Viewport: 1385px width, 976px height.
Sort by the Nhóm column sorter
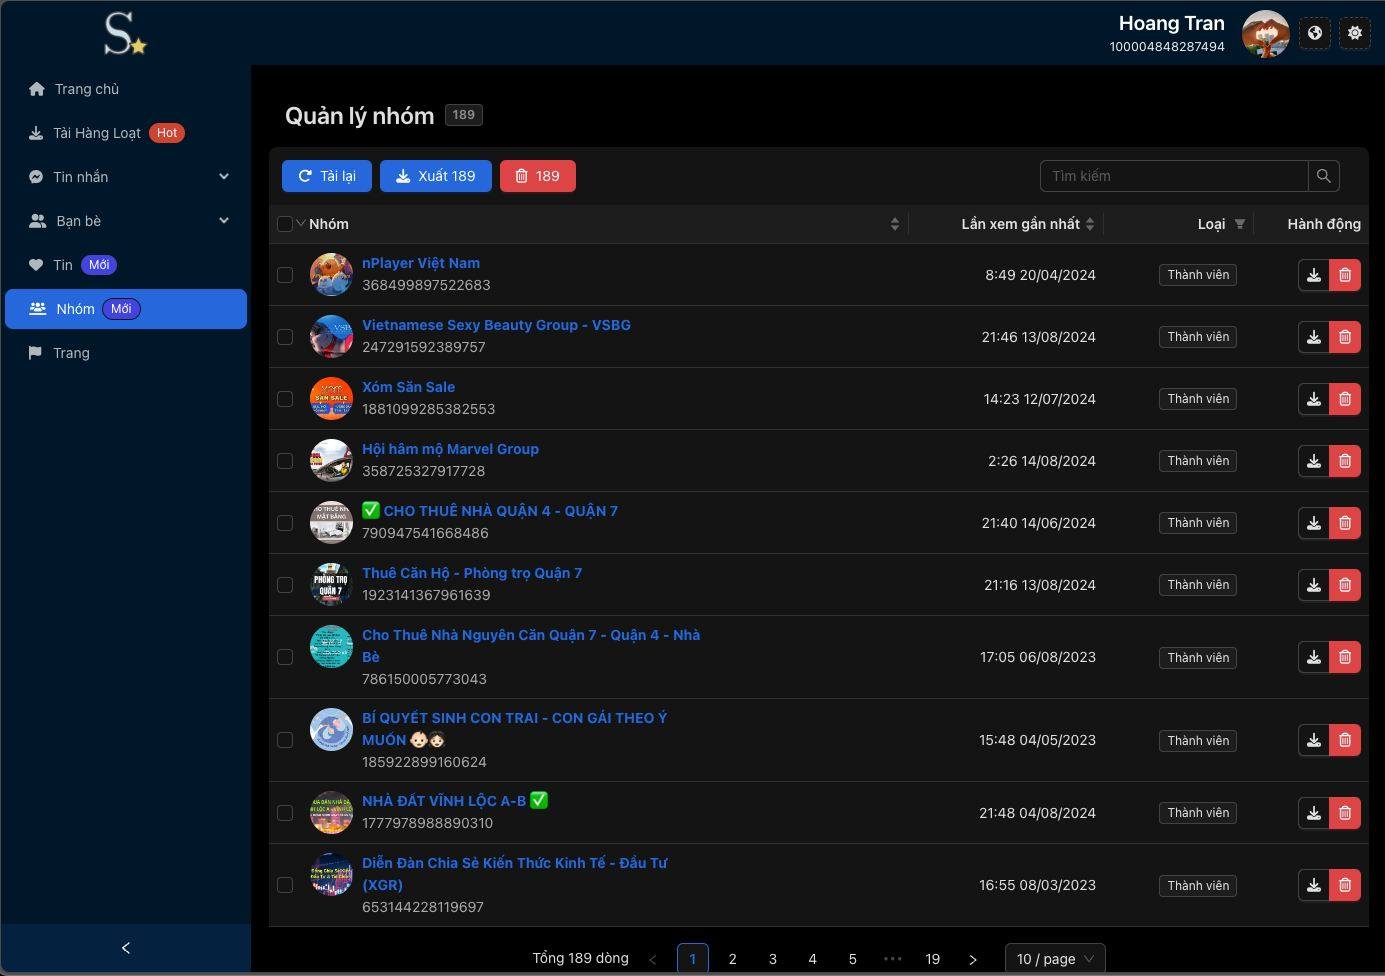coord(895,224)
